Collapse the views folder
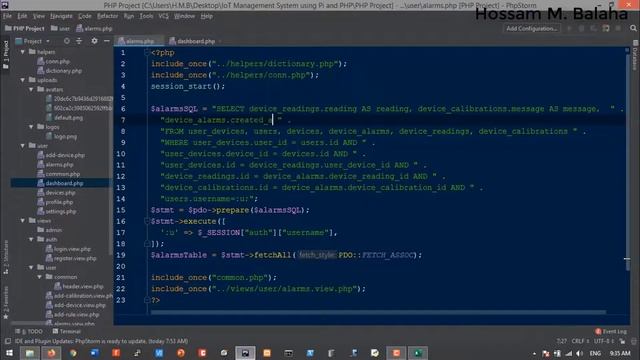 click(23, 221)
